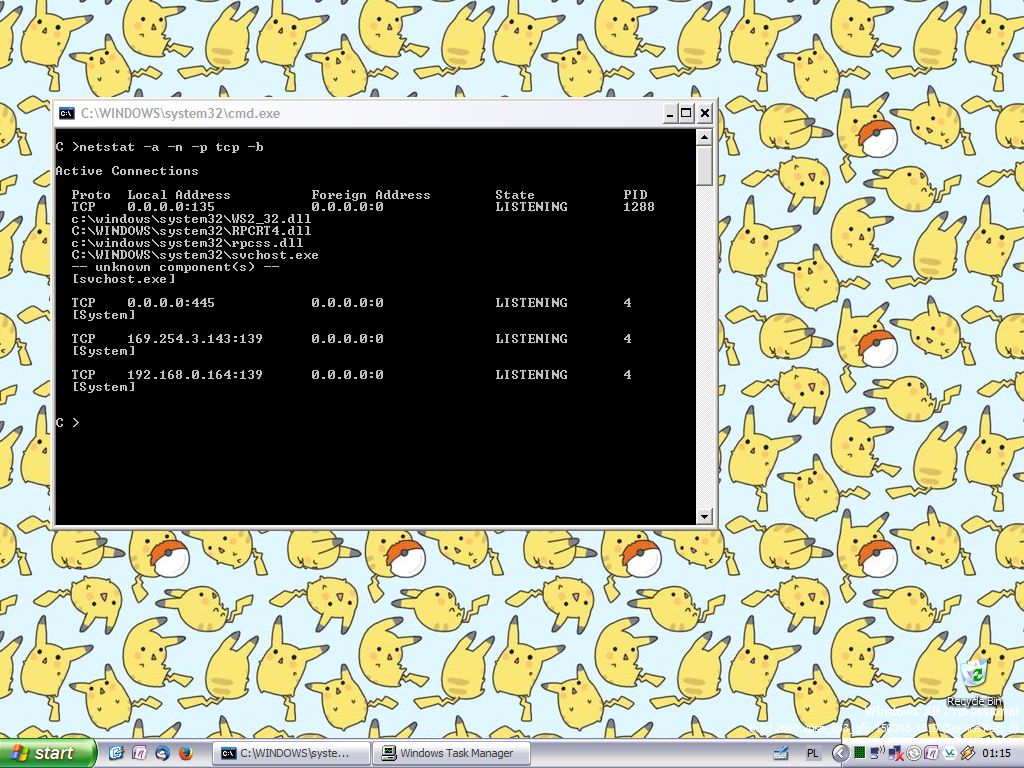Click the OneNote tray icon
This screenshot has height=768, width=1024.
(931, 753)
